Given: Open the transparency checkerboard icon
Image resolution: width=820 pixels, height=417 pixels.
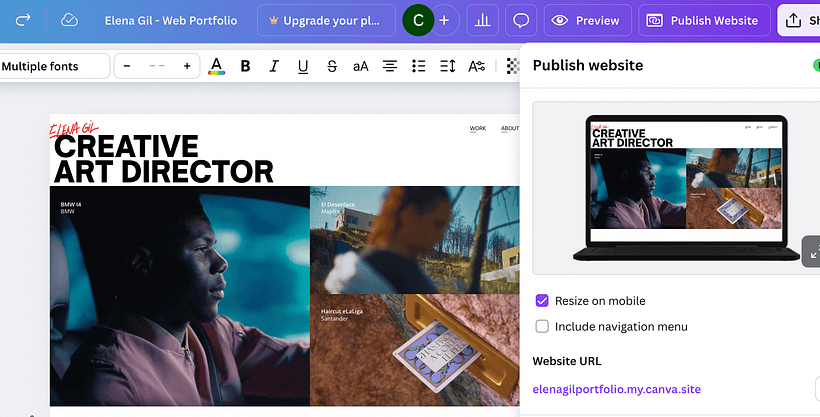Looking at the screenshot, I should coord(513,66).
